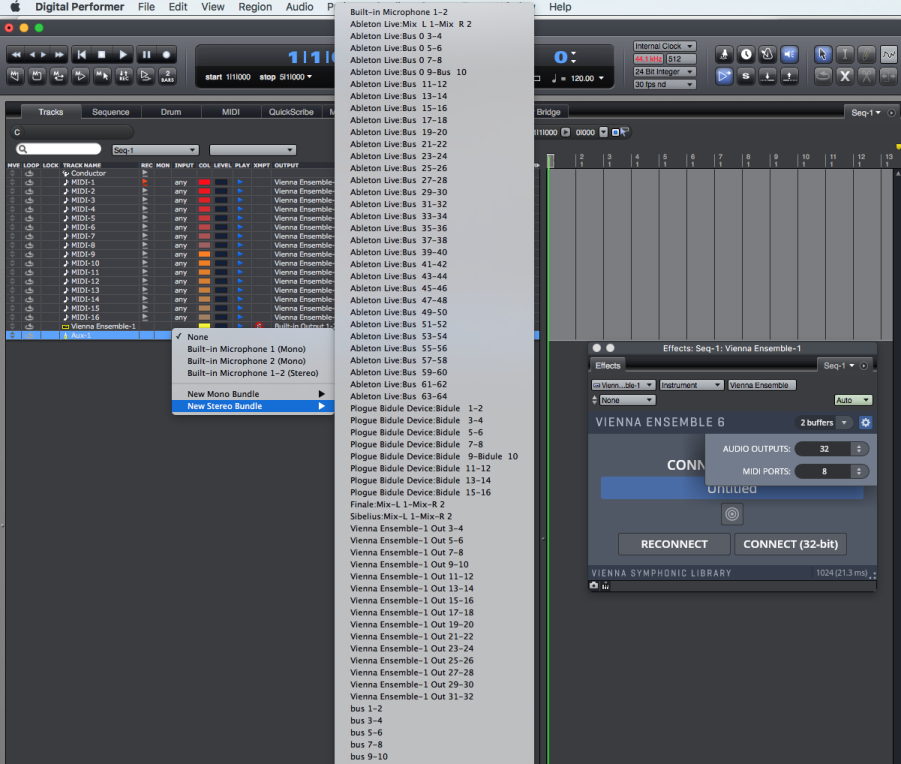This screenshot has width=901, height=764.
Task: Toggle record-enable for MIDI-12 track
Action: point(145,281)
